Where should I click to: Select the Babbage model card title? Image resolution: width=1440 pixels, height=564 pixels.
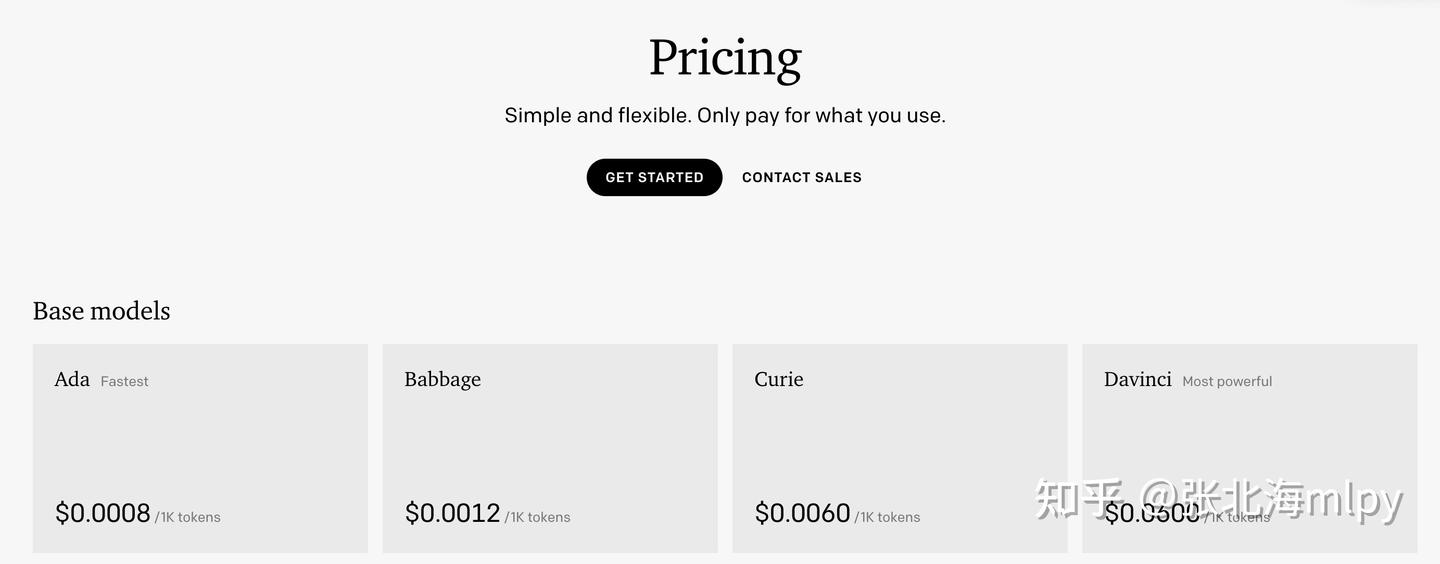[x=442, y=379]
